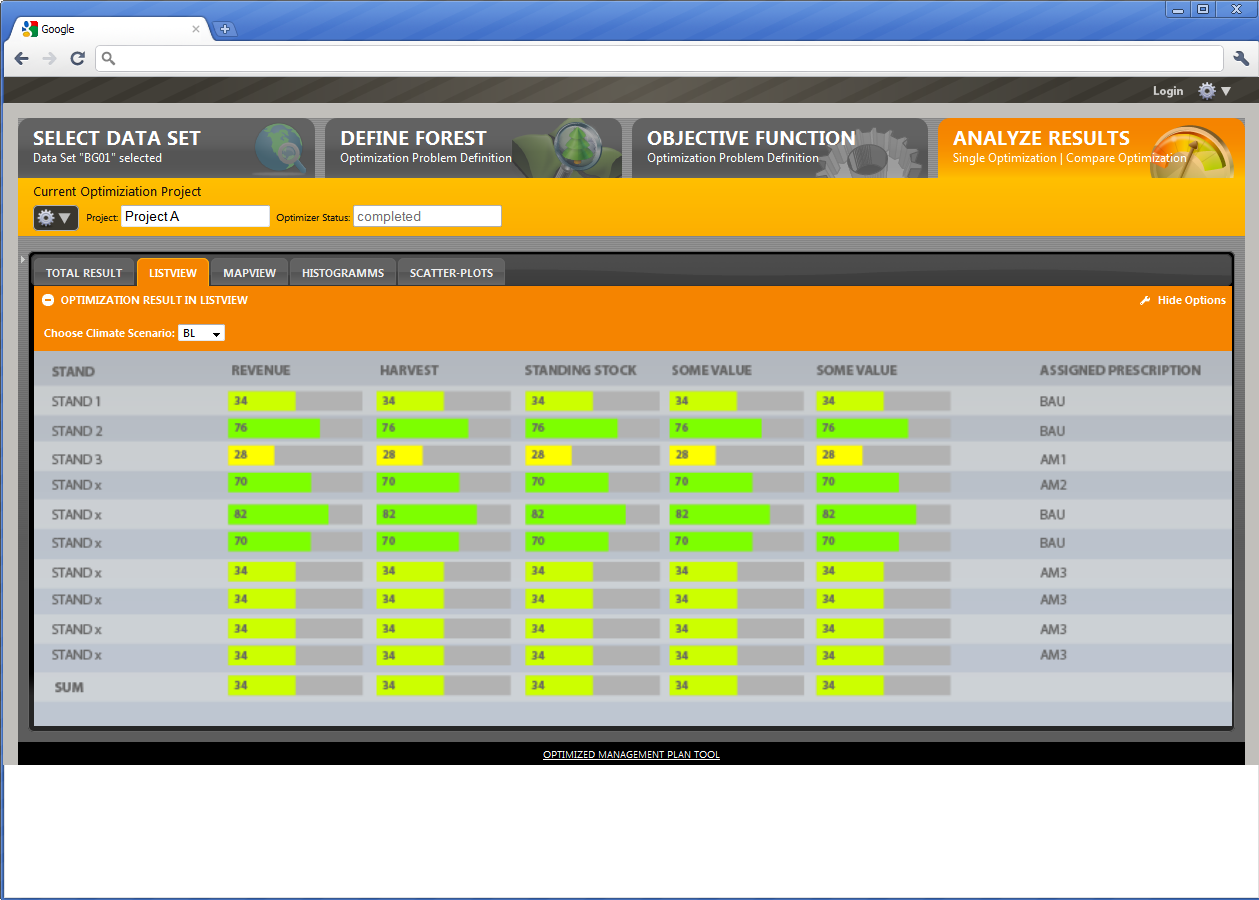Open the Climate Scenario dropdown
The width and height of the screenshot is (1259, 900).
(x=202, y=333)
